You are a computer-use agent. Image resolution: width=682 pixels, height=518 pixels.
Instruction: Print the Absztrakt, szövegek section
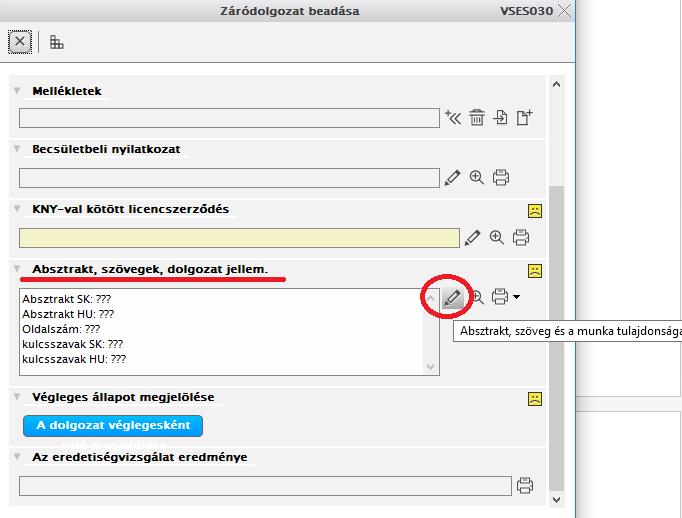tap(500, 297)
